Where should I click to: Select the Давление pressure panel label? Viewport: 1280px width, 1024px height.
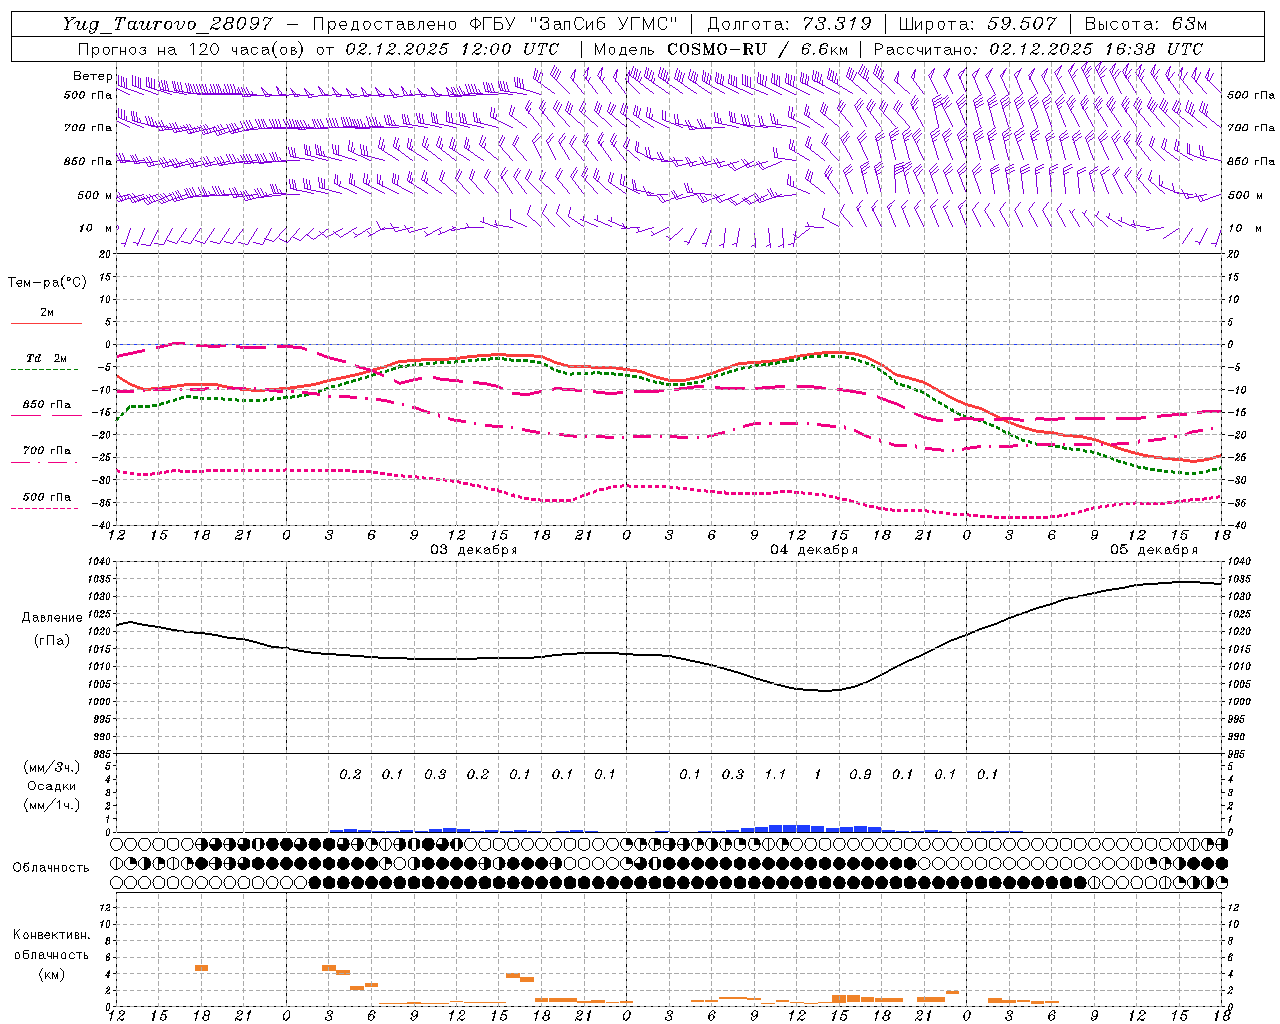(52, 618)
